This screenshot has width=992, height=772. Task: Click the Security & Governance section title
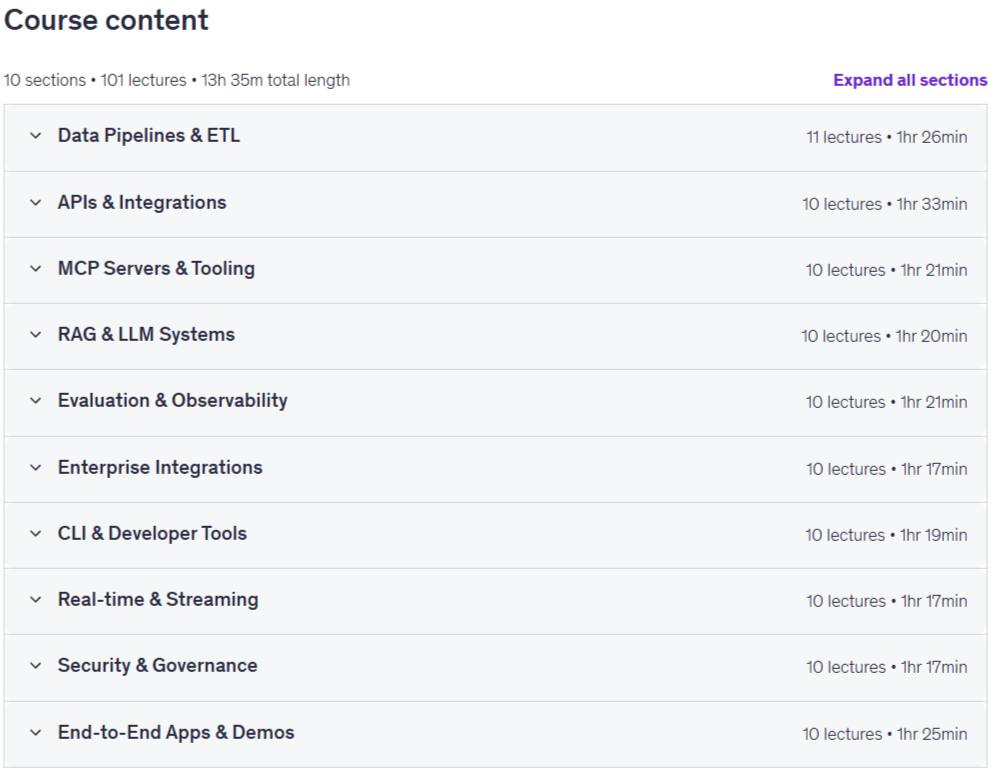coord(158,666)
